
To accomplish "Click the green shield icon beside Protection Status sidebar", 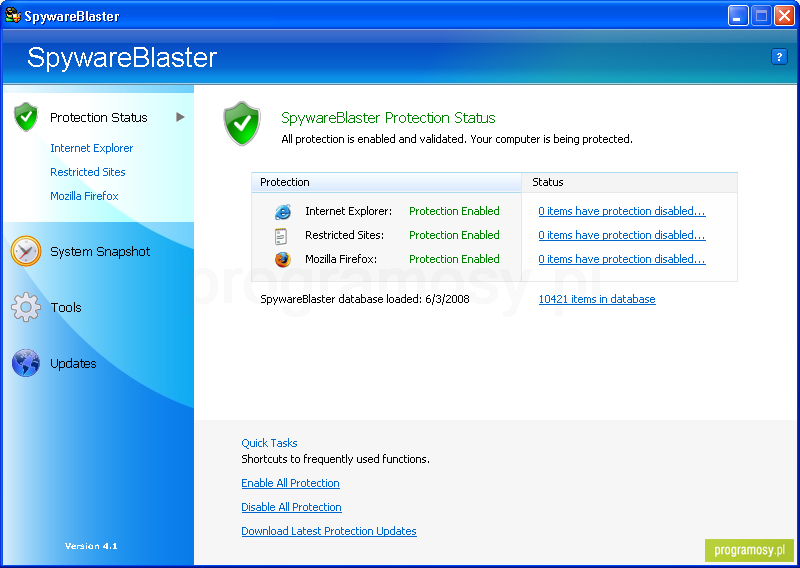I will click(x=26, y=117).
